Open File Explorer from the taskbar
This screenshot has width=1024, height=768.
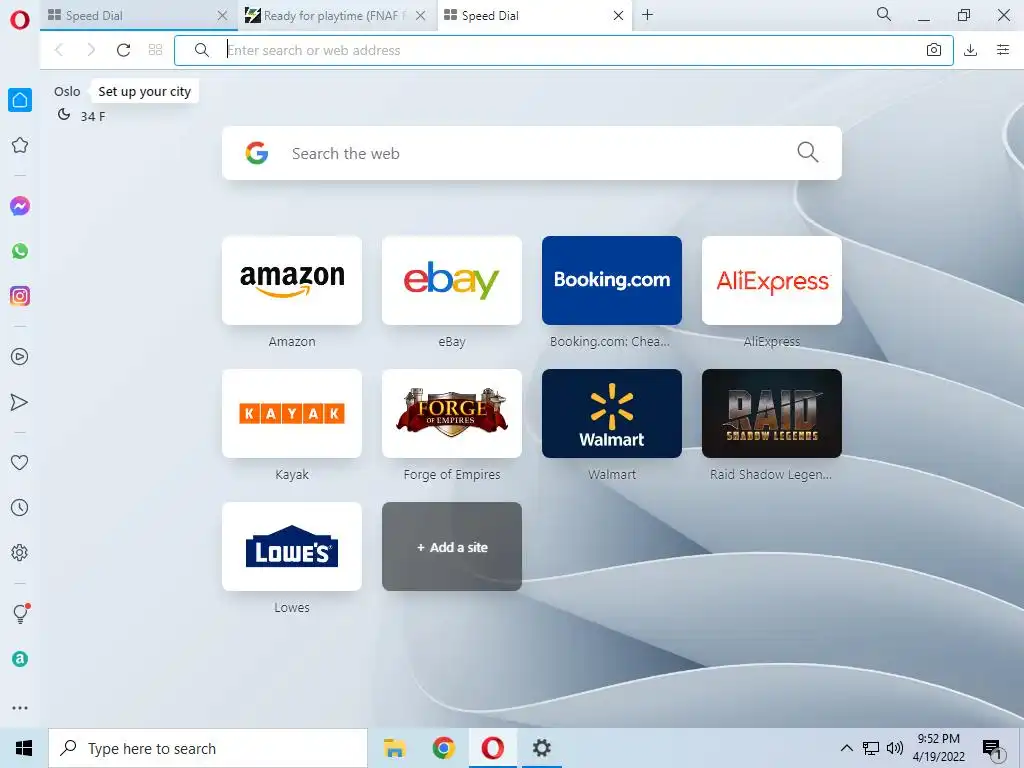(394, 748)
